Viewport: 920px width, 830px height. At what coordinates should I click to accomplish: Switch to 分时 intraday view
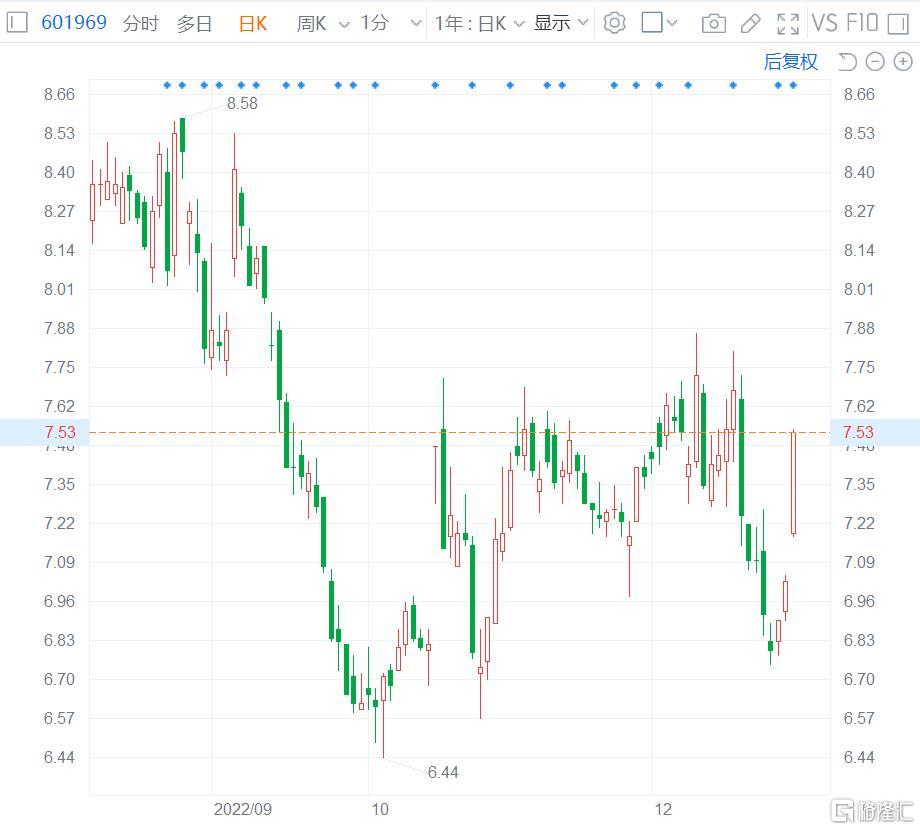141,23
